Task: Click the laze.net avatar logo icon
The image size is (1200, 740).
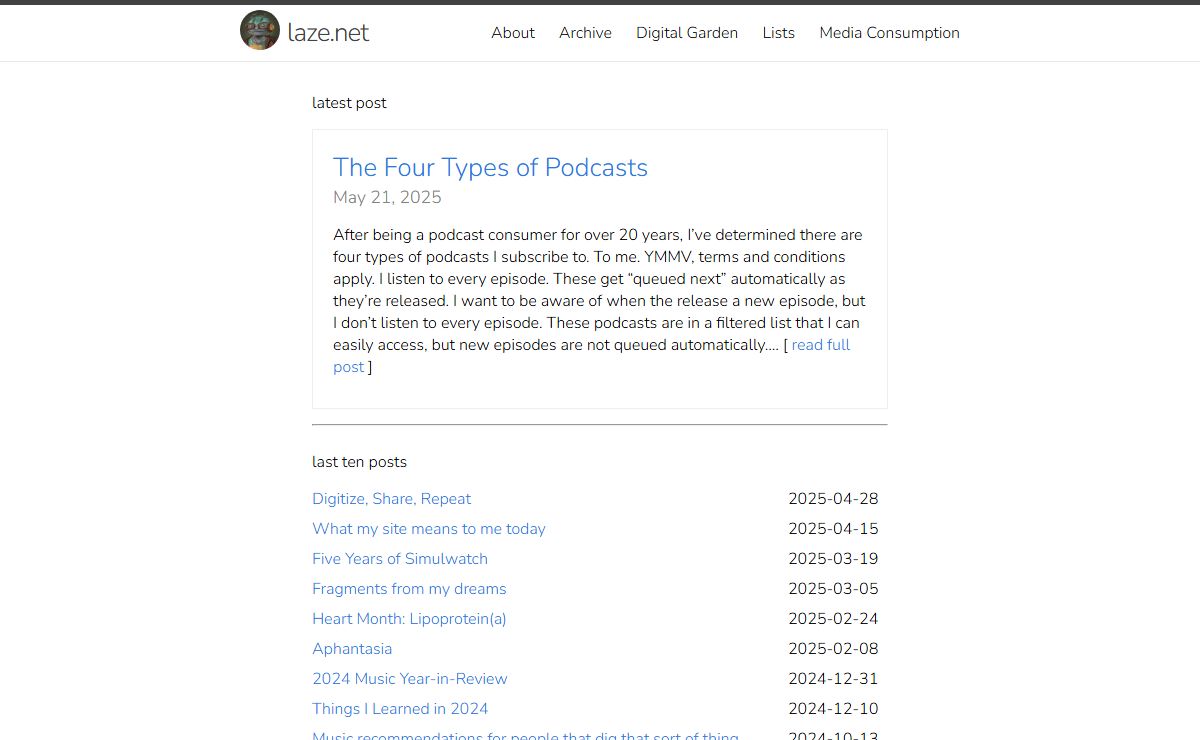Action: click(260, 30)
